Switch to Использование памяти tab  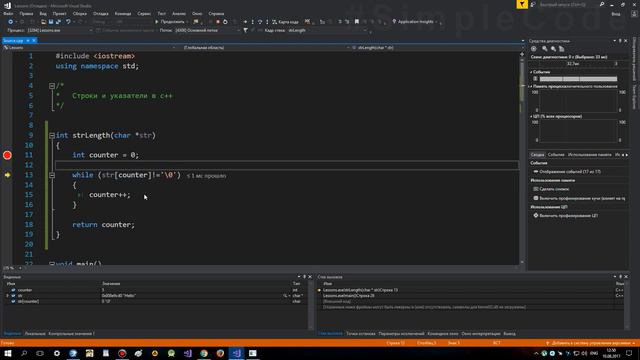[590, 155]
